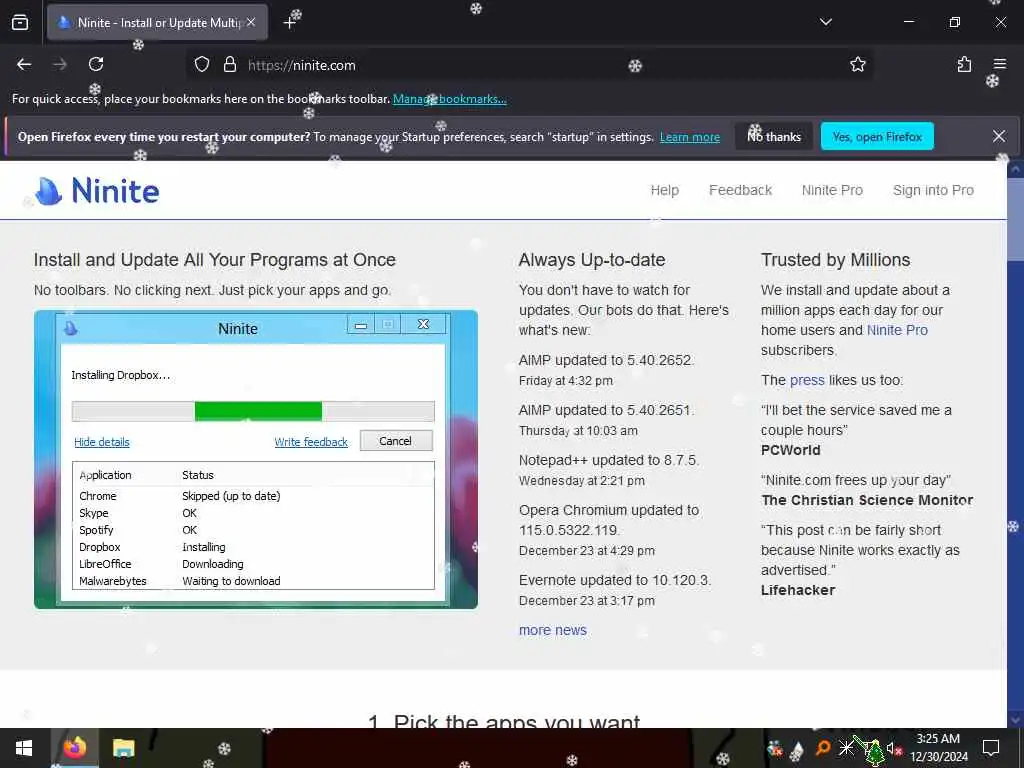The height and width of the screenshot is (768, 1024).
Task: Click the No thanks button
Action: (774, 136)
